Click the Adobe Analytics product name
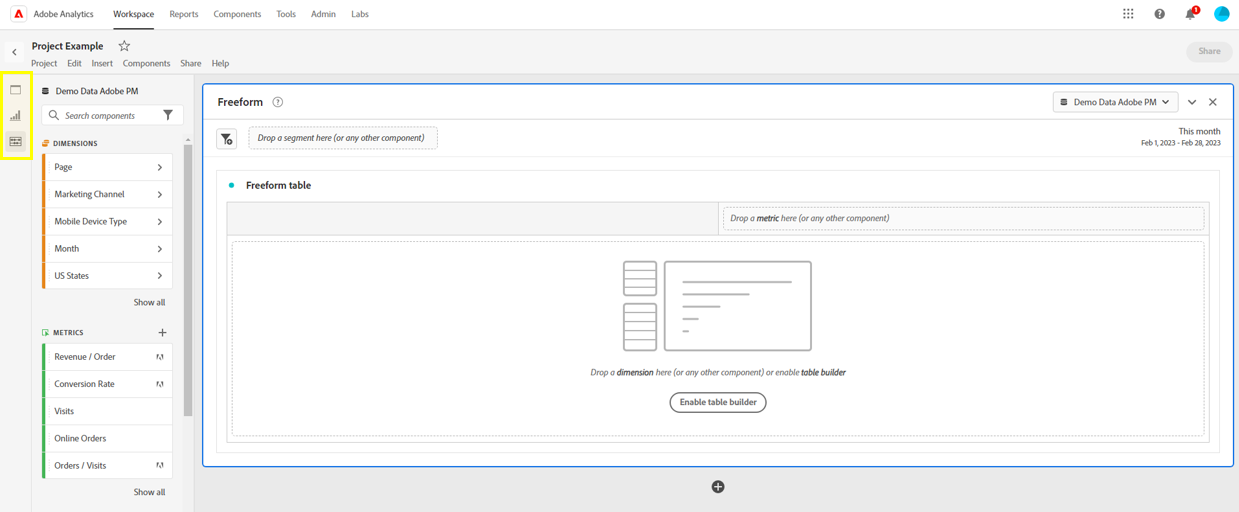The width and height of the screenshot is (1239, 512). (x=64, y=14)
